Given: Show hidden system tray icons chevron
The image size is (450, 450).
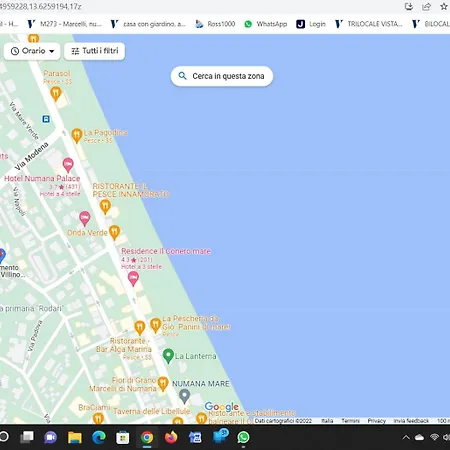Looking at the screenshot, I should coord(406,437).
